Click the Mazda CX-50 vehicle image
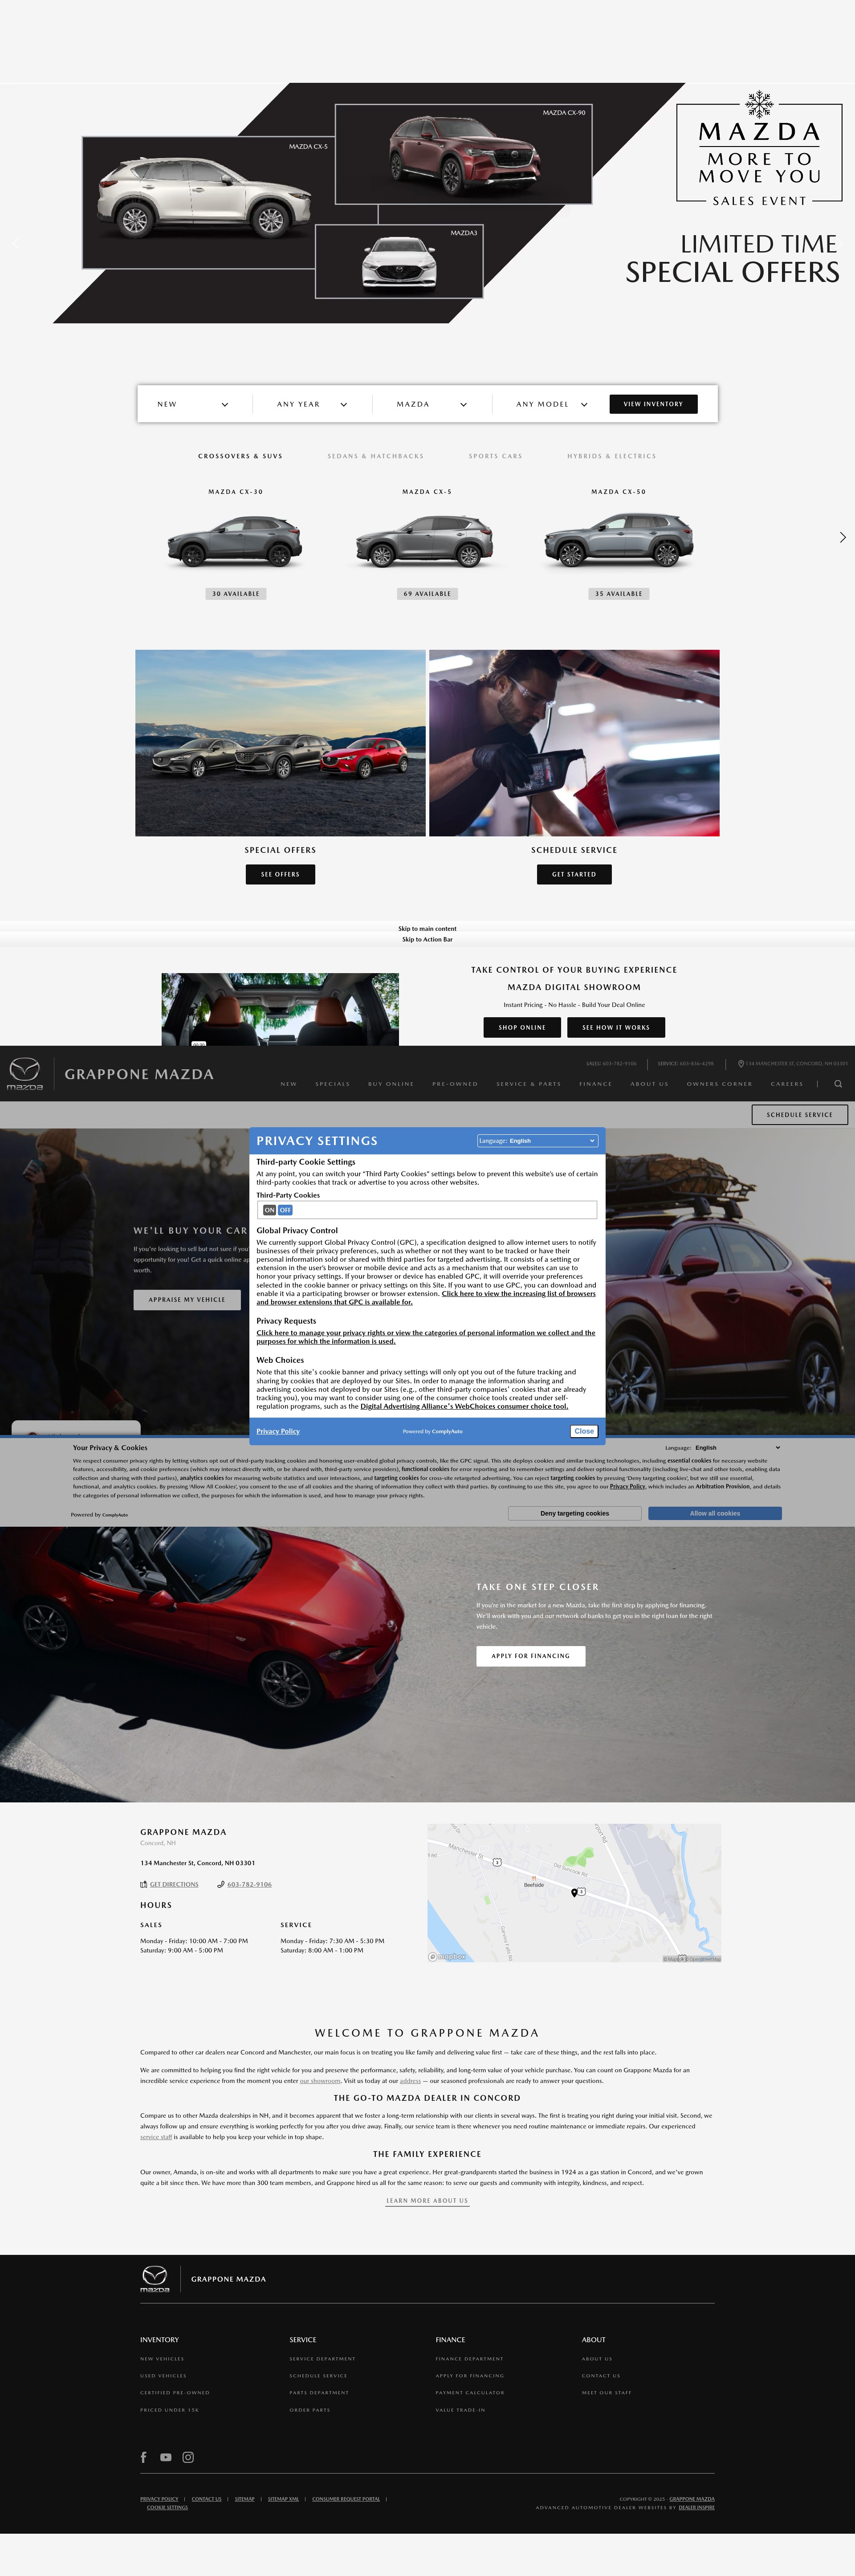Viewport: 855px width, 2576px height. click(618, 541)
